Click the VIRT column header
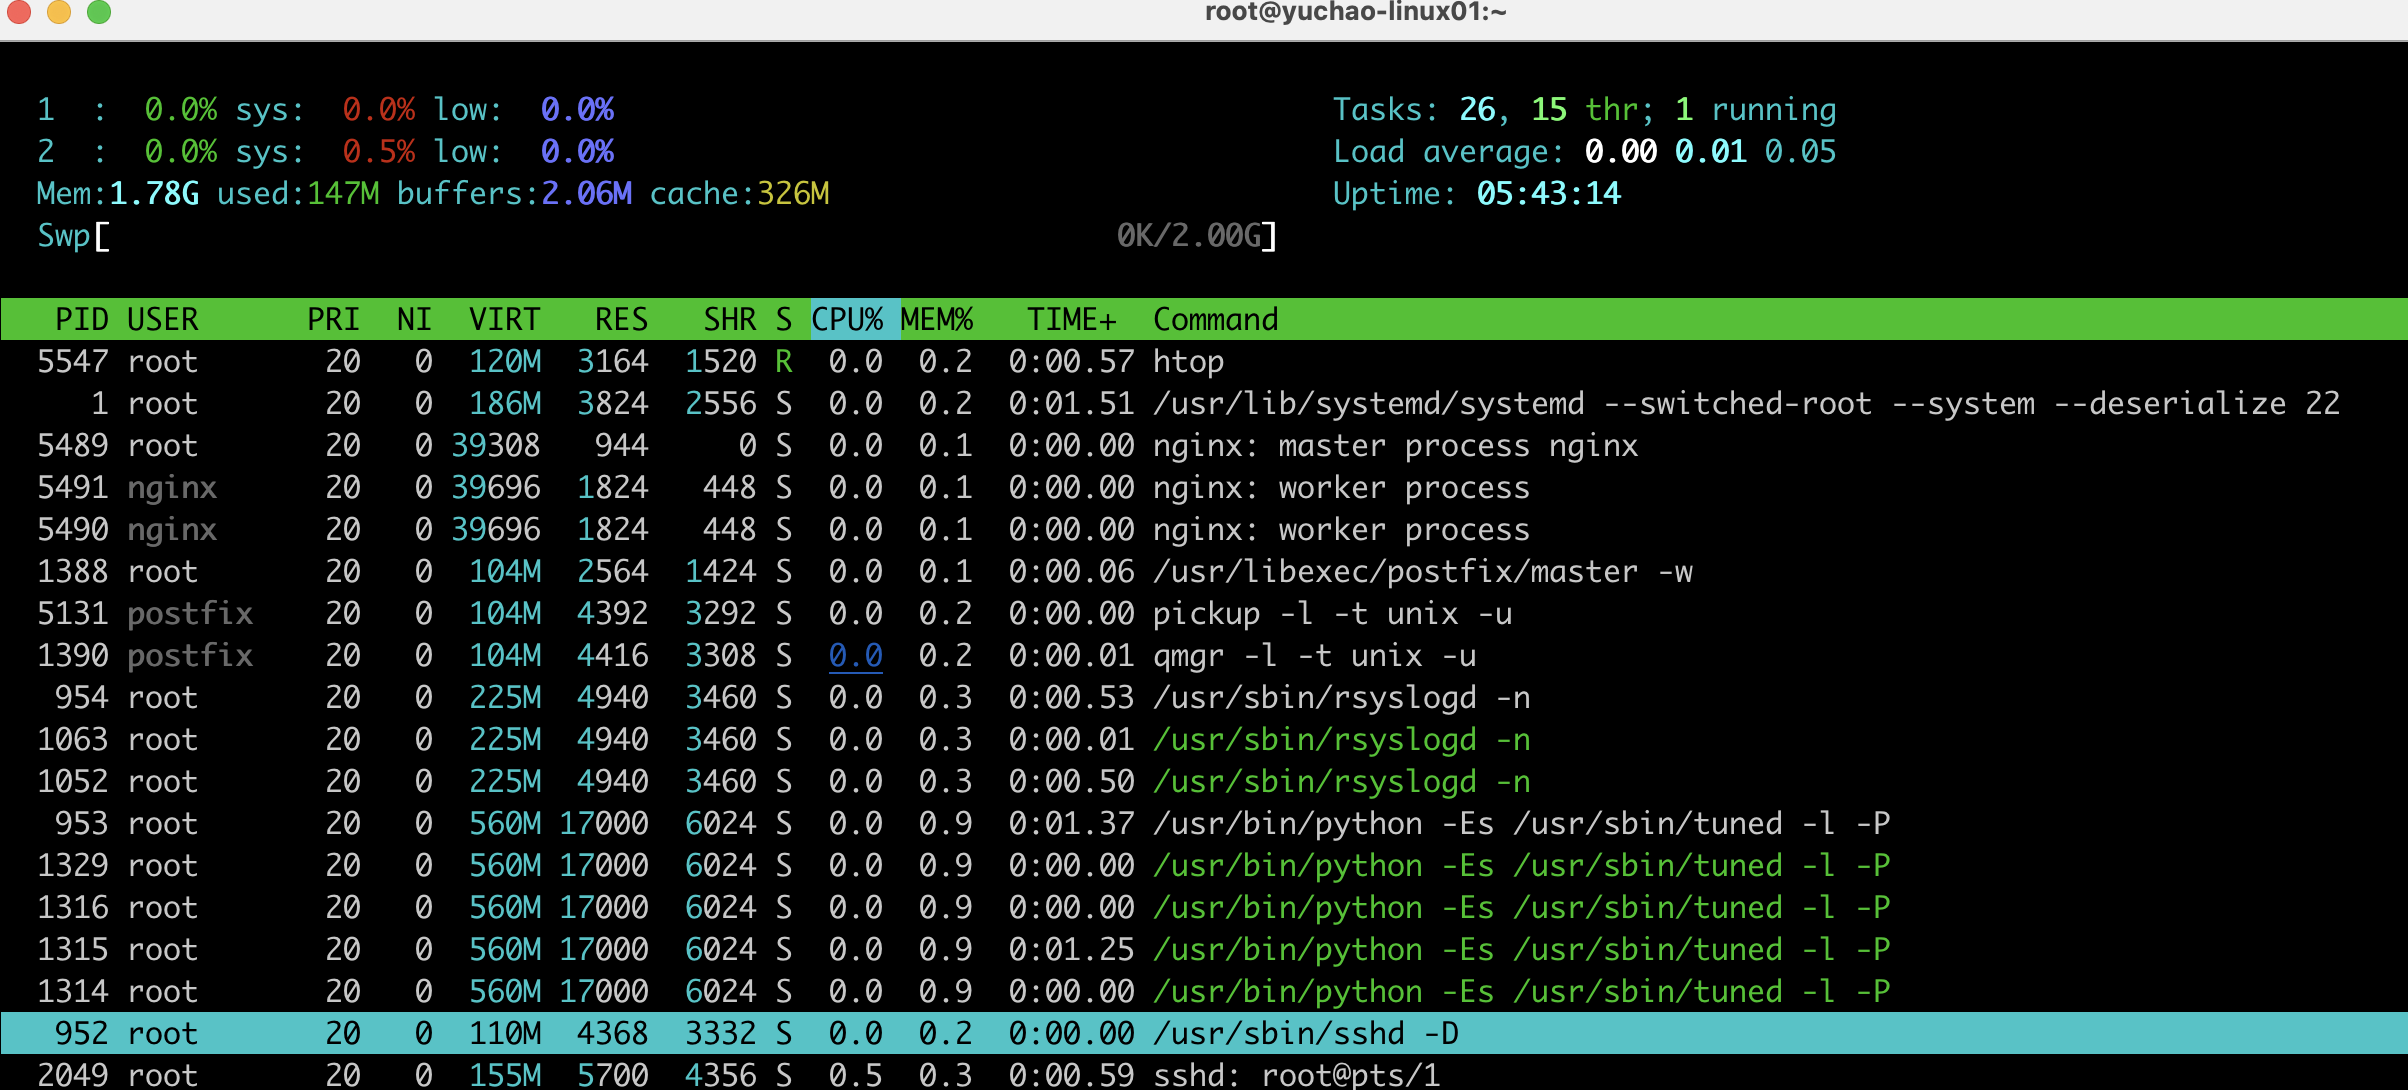Screen dimensions: 2408x1090 pos(505,320)
